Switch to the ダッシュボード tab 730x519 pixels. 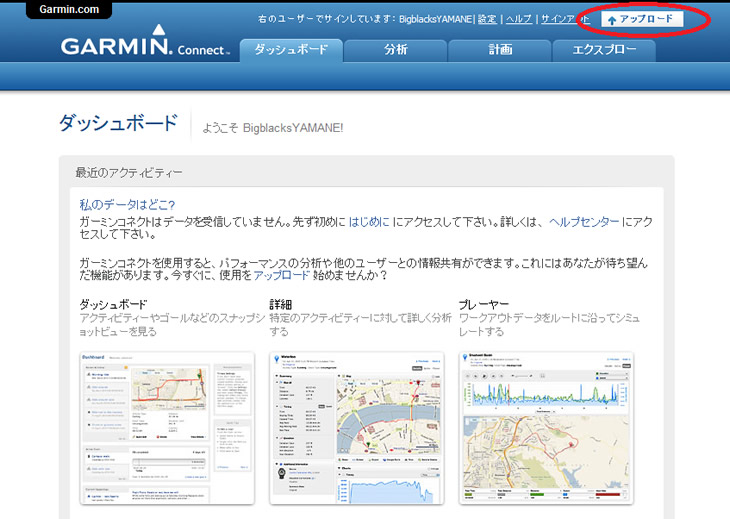[x=291, y=50]
